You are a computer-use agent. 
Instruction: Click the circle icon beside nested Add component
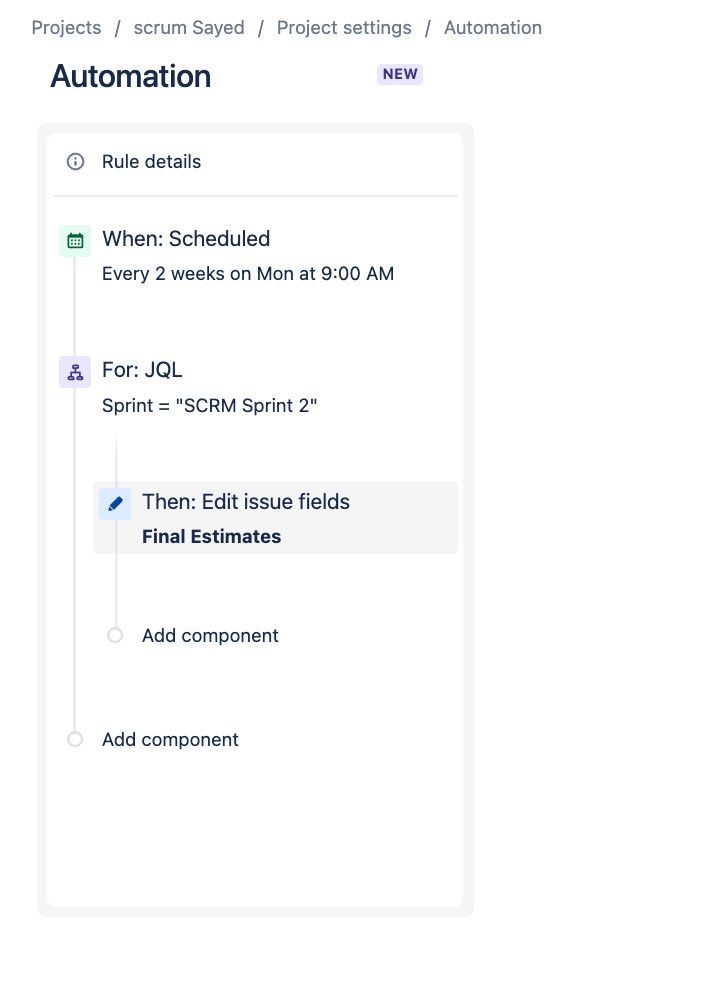pyautogui.click(x=114, y=635)
